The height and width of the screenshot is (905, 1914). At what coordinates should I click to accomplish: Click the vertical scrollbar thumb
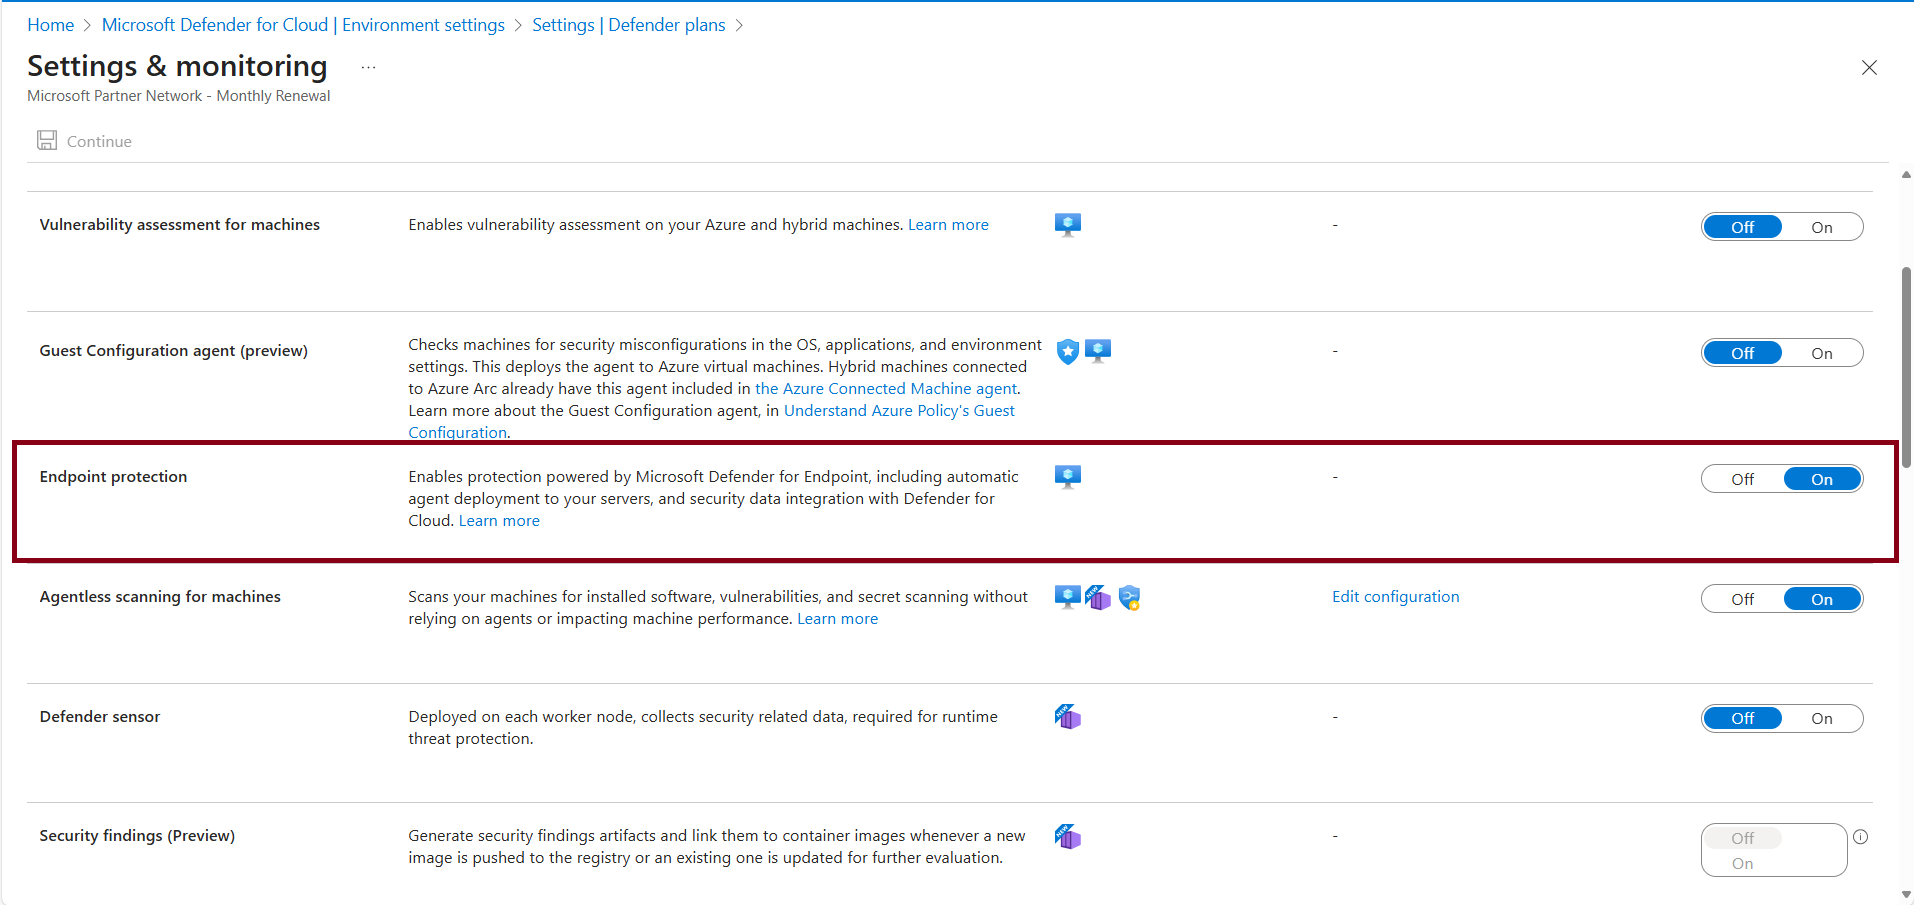(x=1906, y=367)
